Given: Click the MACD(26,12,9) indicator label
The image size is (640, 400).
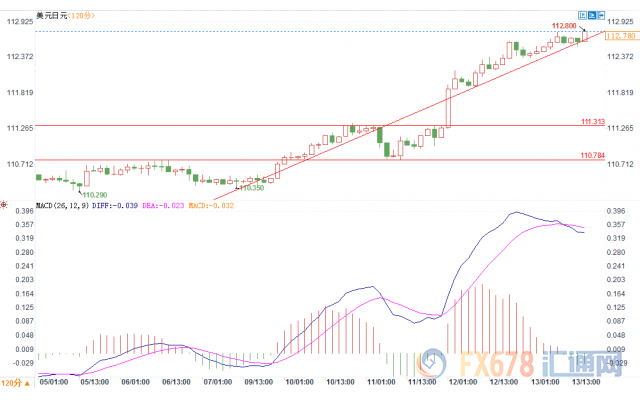Looking at the screenshot, I should point(62,206).
